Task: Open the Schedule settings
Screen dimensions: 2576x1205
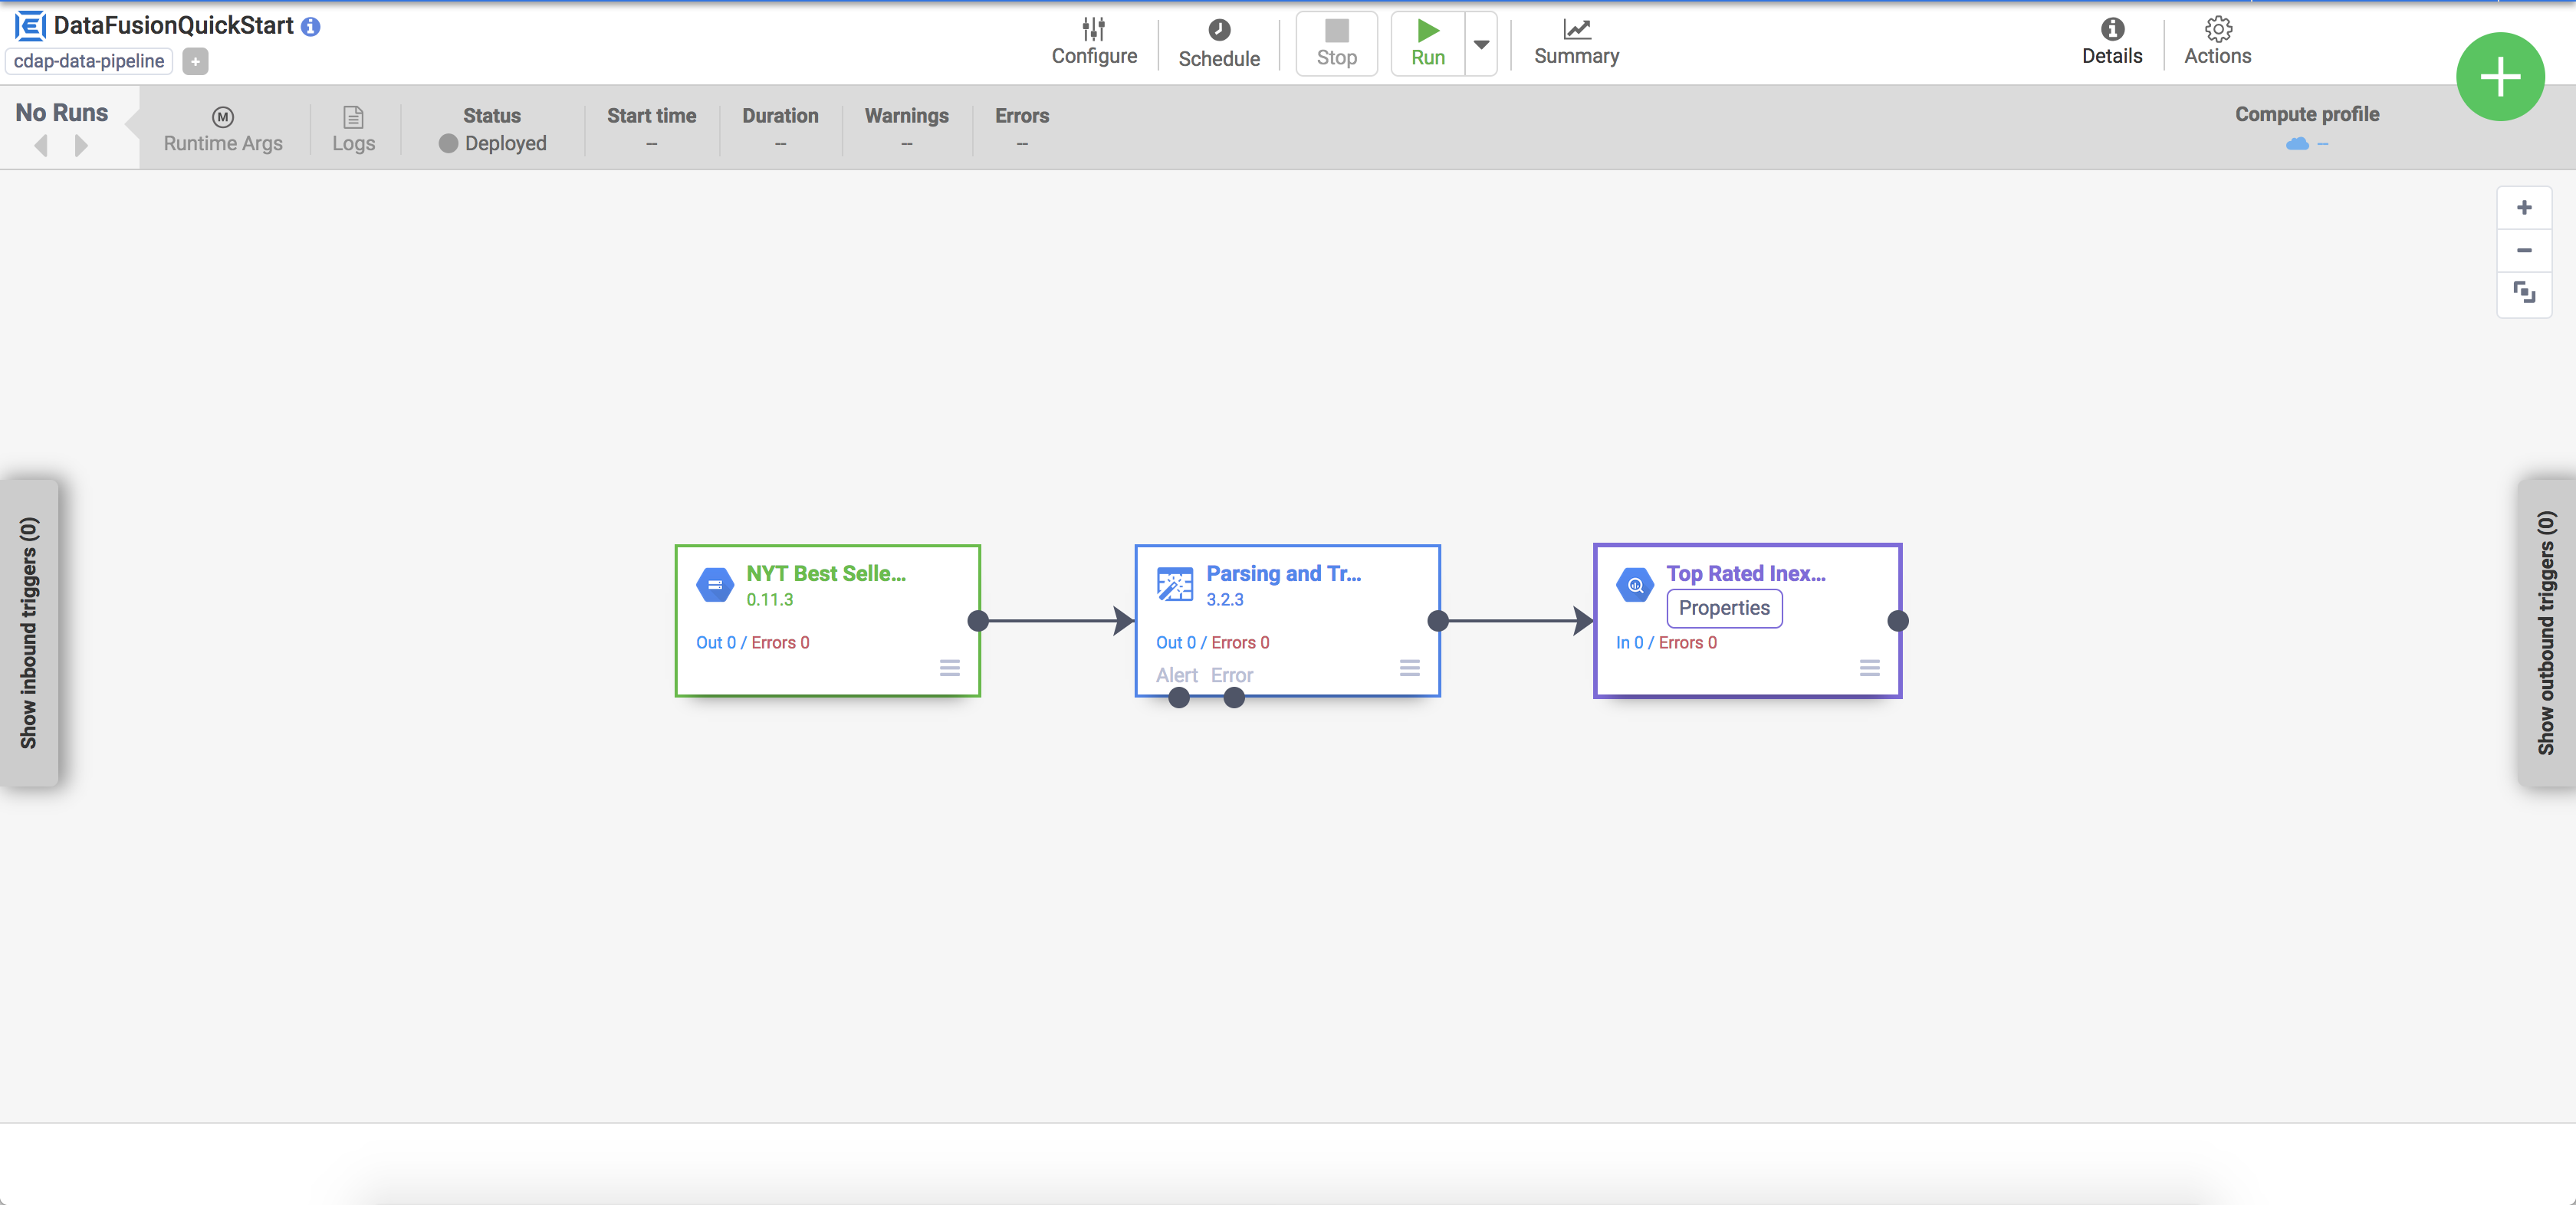Action: tap(1219, 41)
